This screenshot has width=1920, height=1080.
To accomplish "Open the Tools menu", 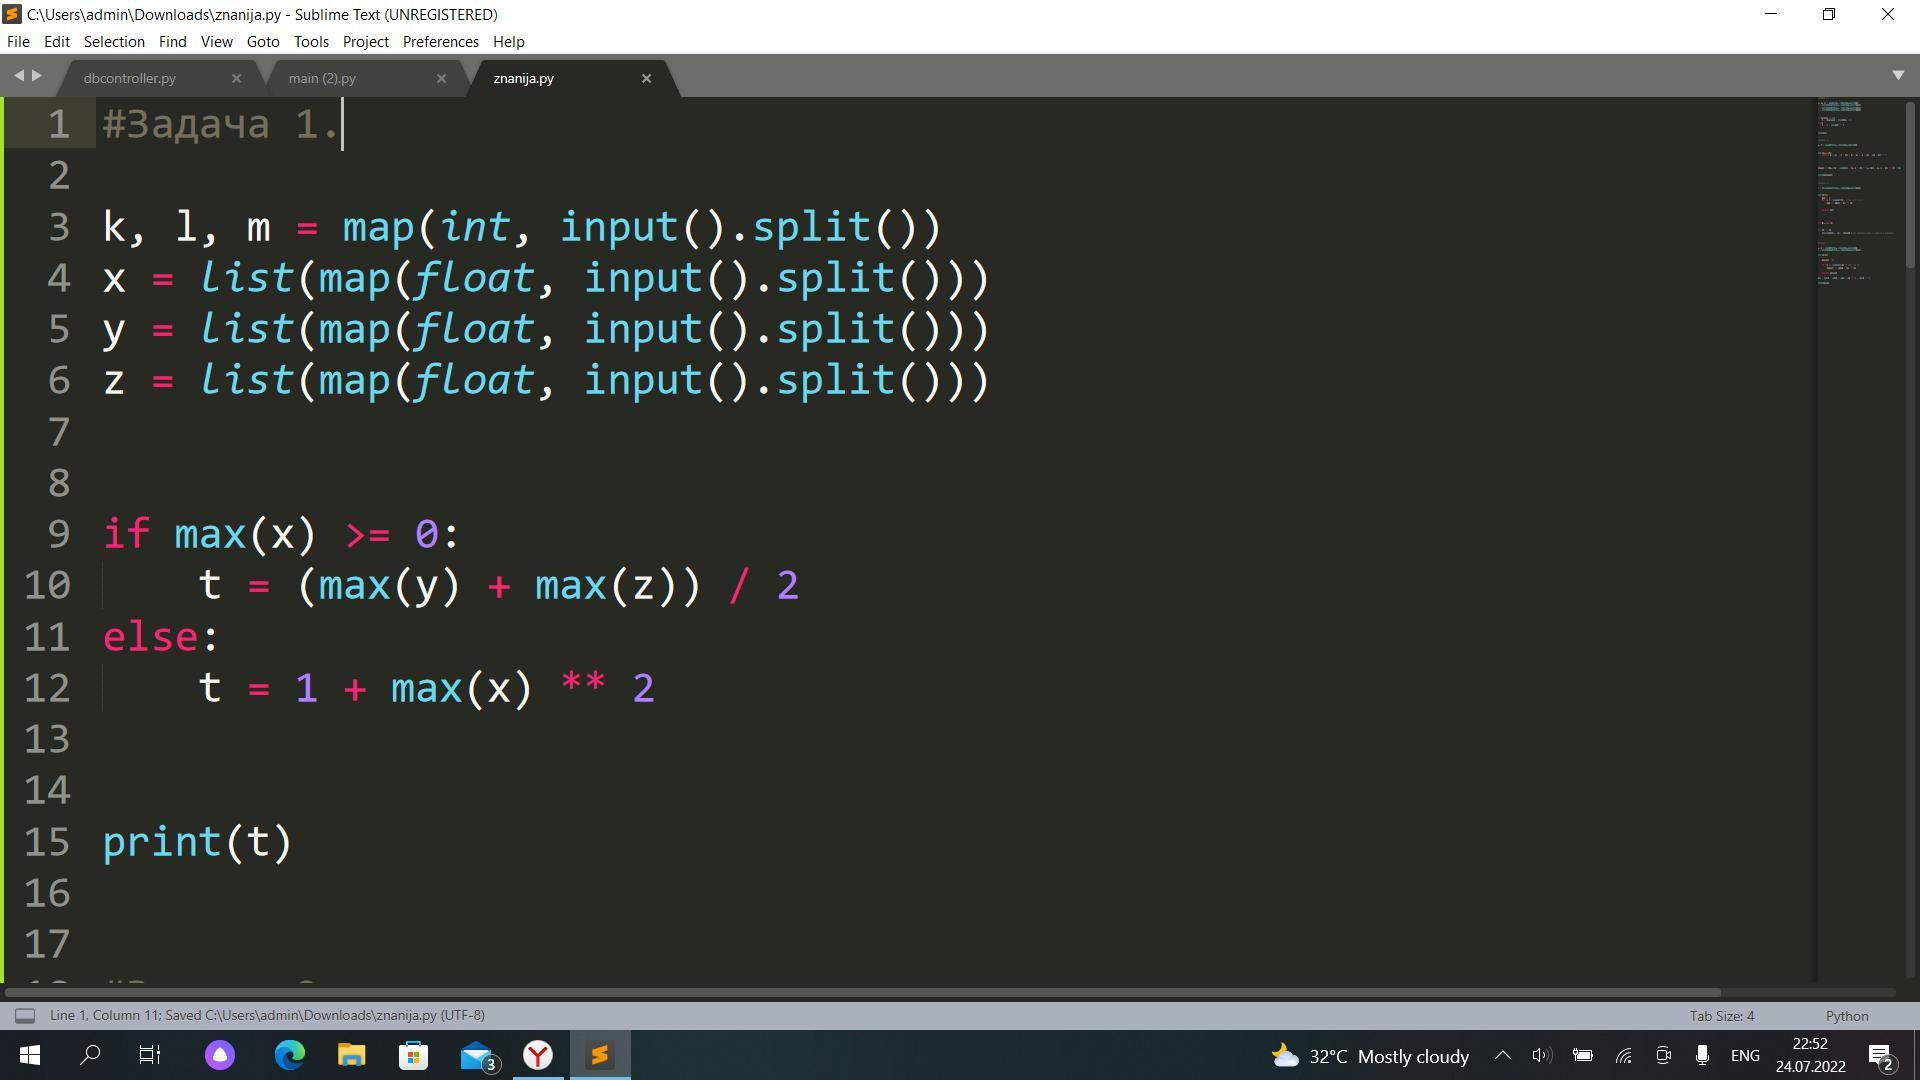I will pyautogui.click(x=310, y=42).
